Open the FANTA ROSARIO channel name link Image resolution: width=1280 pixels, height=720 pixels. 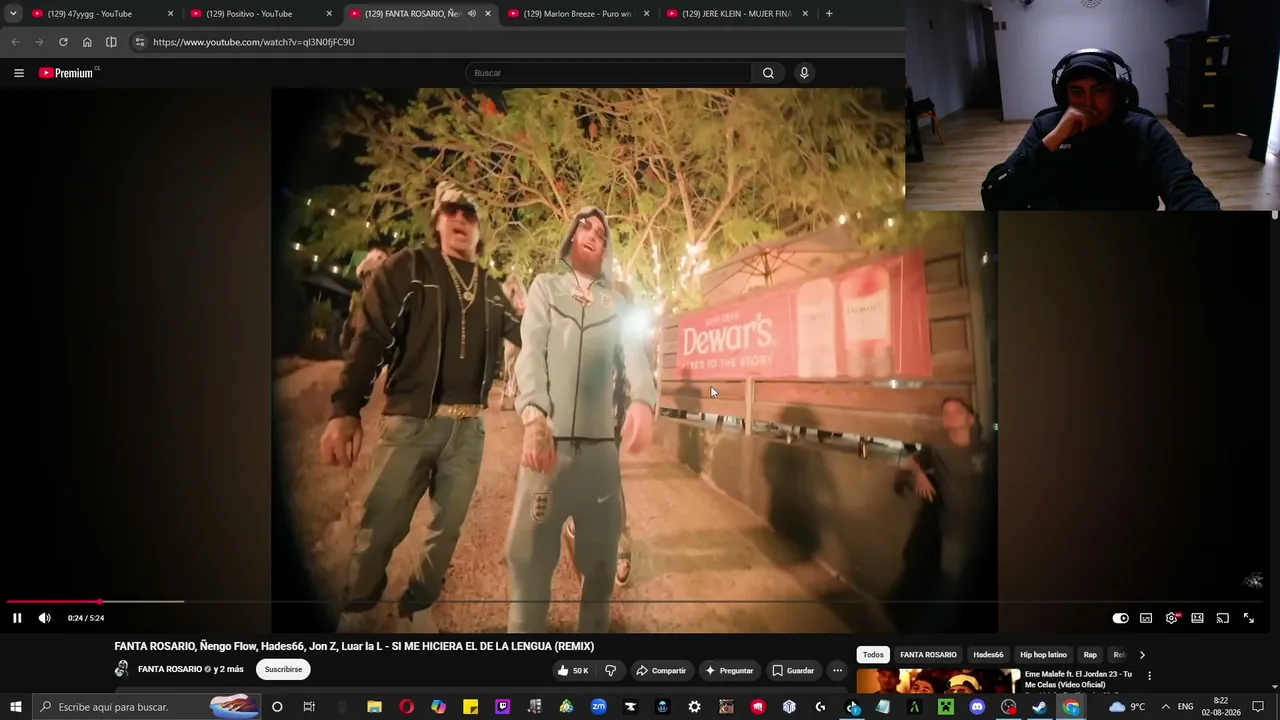pos(170,669)
